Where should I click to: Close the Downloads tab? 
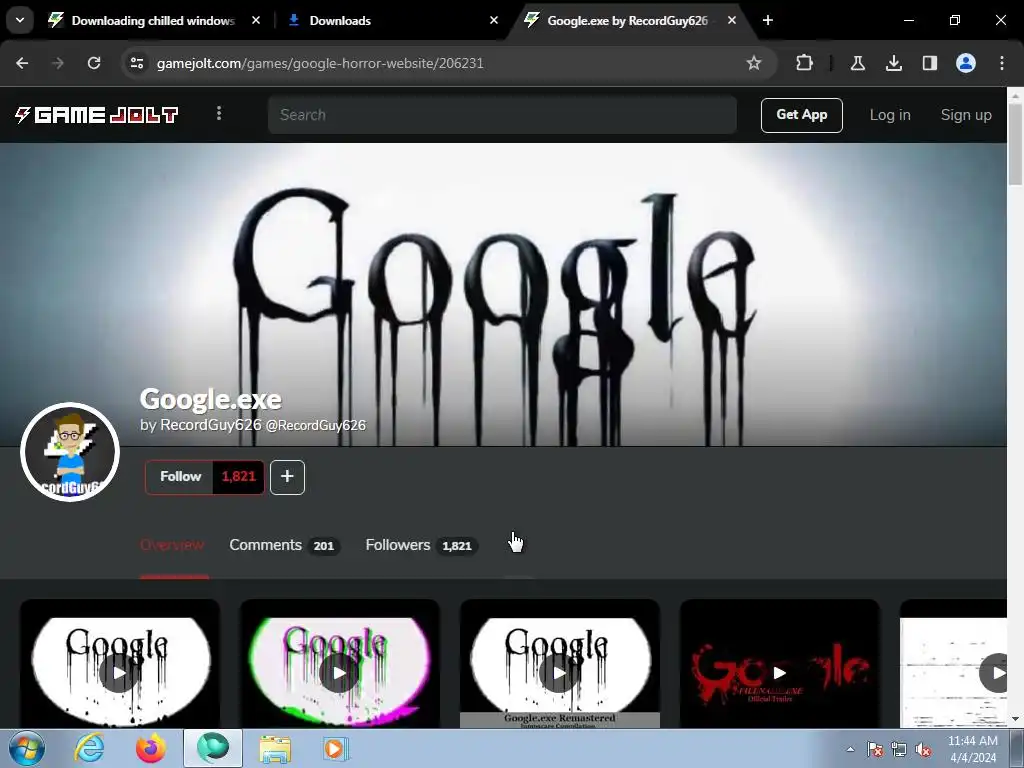(x=494, y=20)
